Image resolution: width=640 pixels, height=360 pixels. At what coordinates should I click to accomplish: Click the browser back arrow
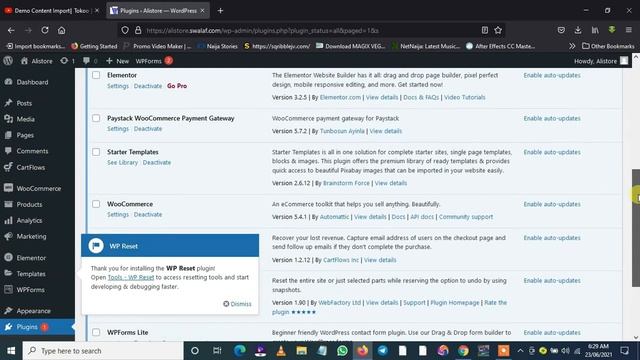click(11, 30)
